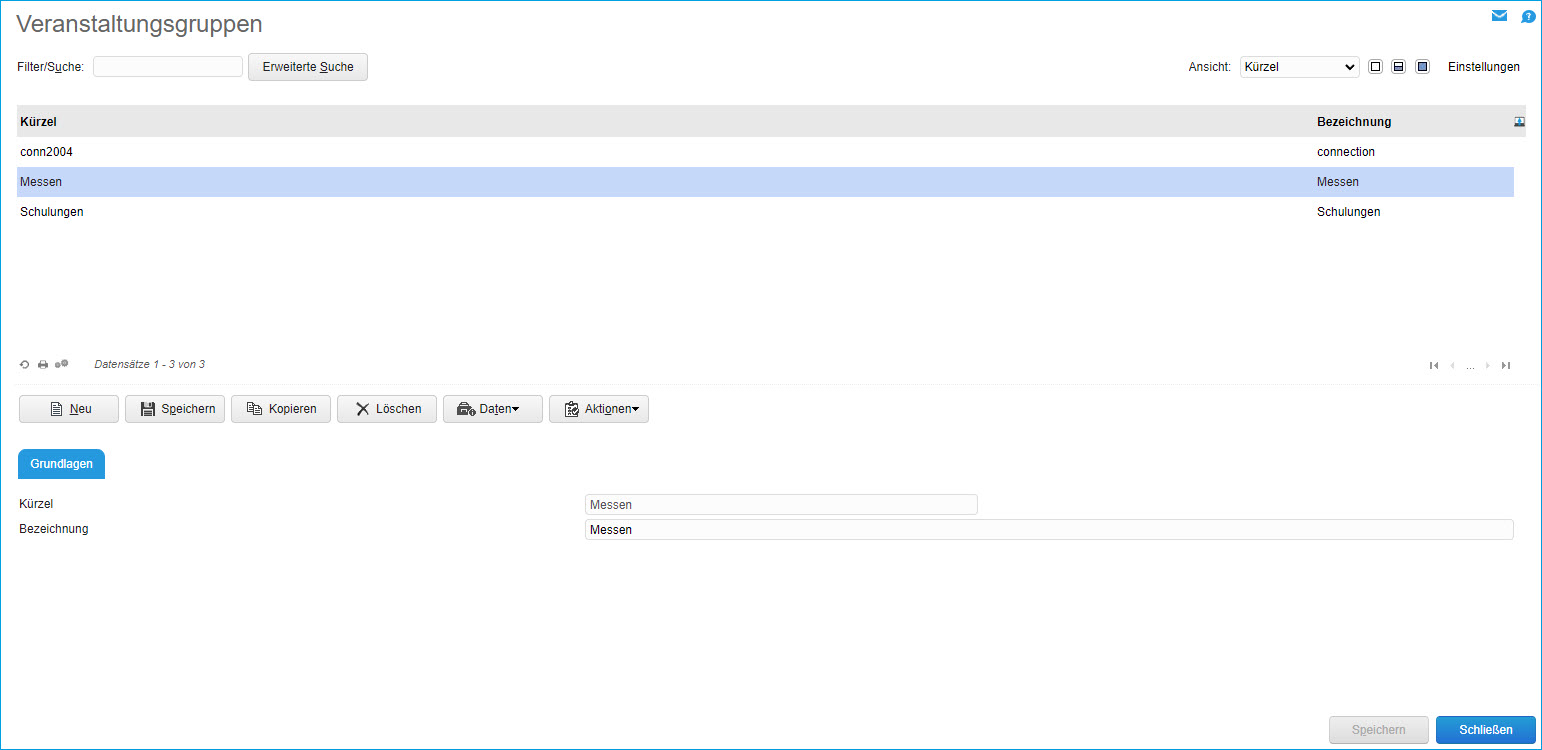Open the Daten dropdown menu
1542x750 pixels.
pyautogui.click(x=493, y=409)
